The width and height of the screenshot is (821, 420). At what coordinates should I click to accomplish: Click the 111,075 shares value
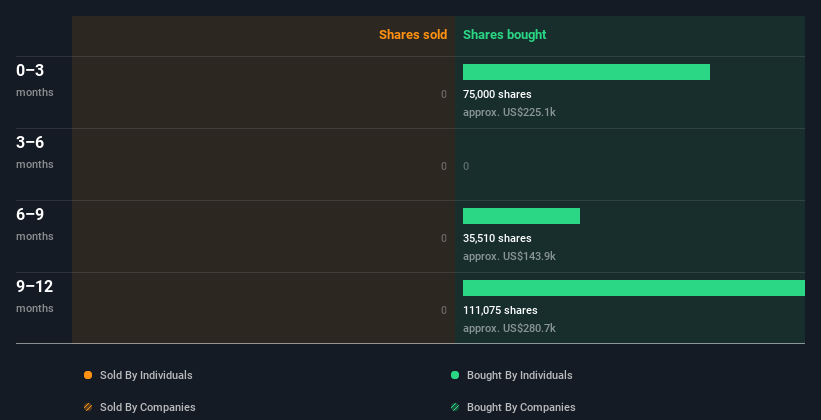500,311
